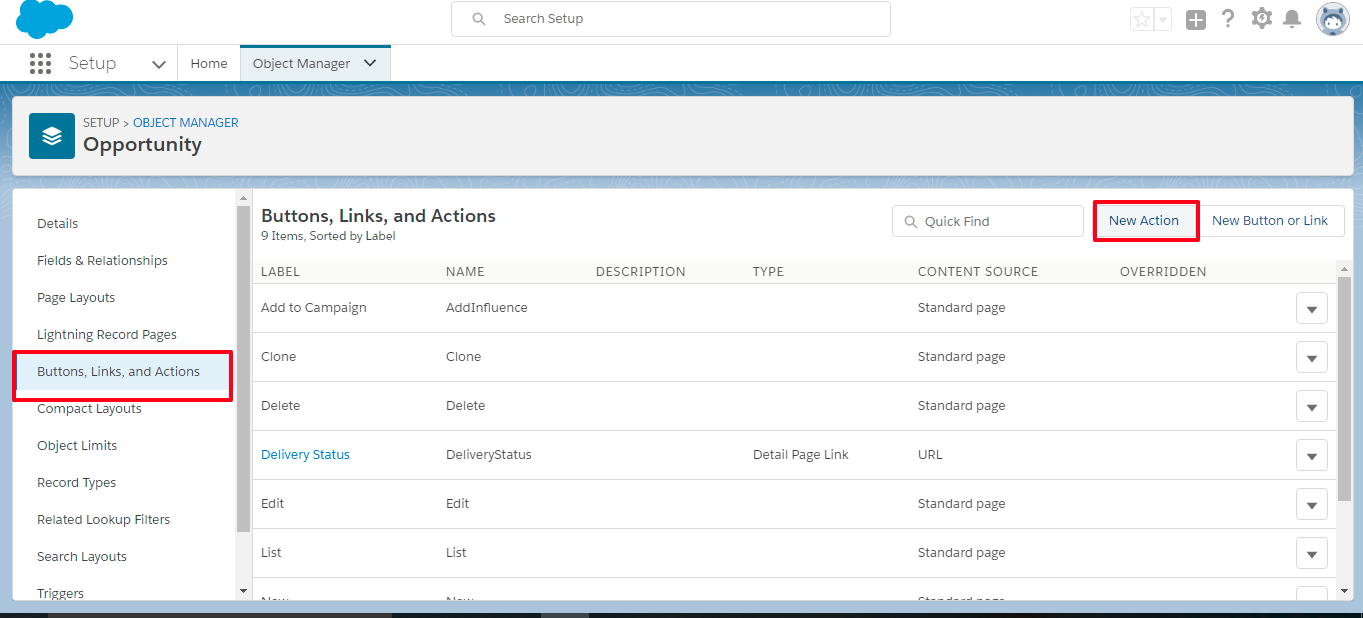Expand the Object Manager tab dropdown

(x=370, y=63)
